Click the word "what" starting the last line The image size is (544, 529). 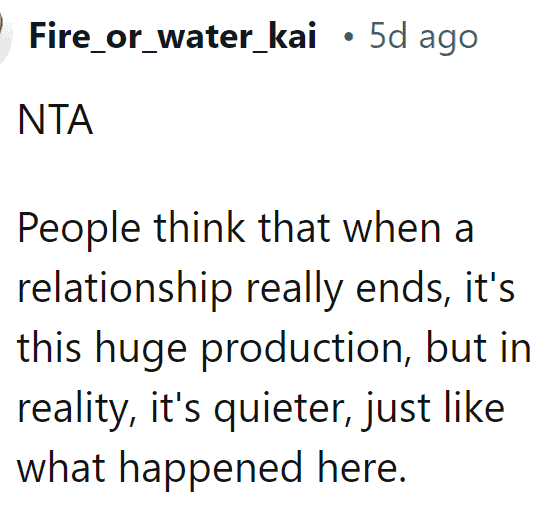[61, 467]
